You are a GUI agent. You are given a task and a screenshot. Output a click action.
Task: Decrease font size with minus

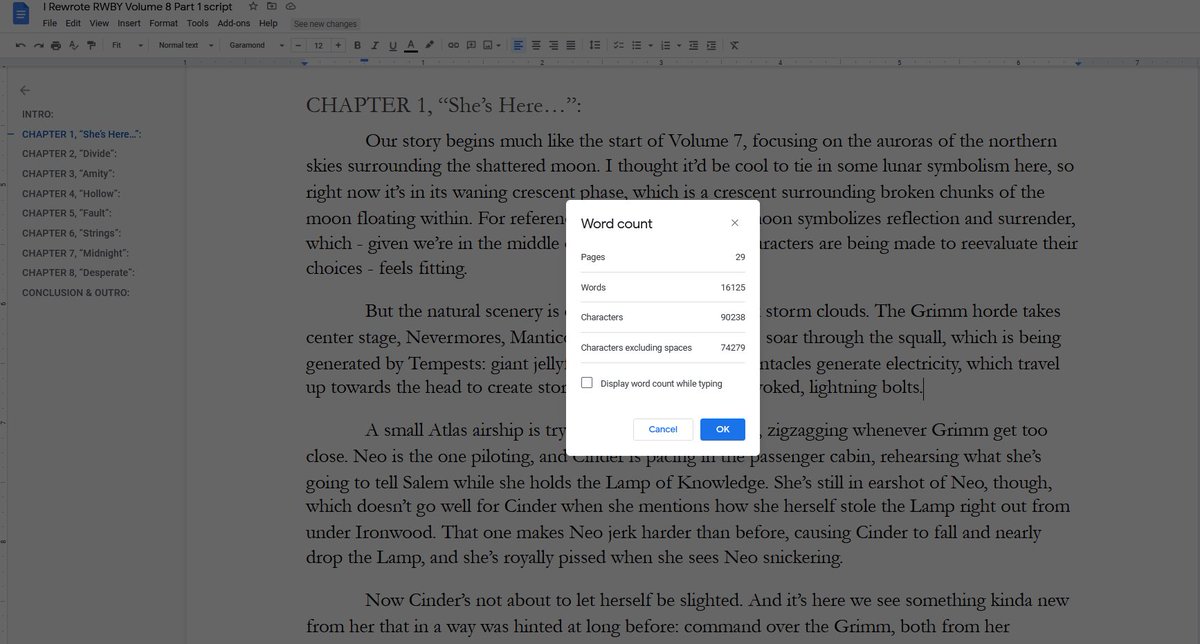tap(298, 45)
